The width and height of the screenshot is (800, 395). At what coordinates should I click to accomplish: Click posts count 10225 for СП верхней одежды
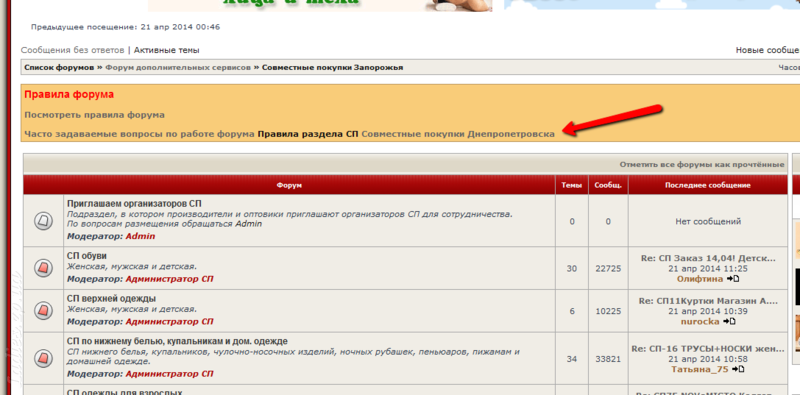[x=608, y=311]
